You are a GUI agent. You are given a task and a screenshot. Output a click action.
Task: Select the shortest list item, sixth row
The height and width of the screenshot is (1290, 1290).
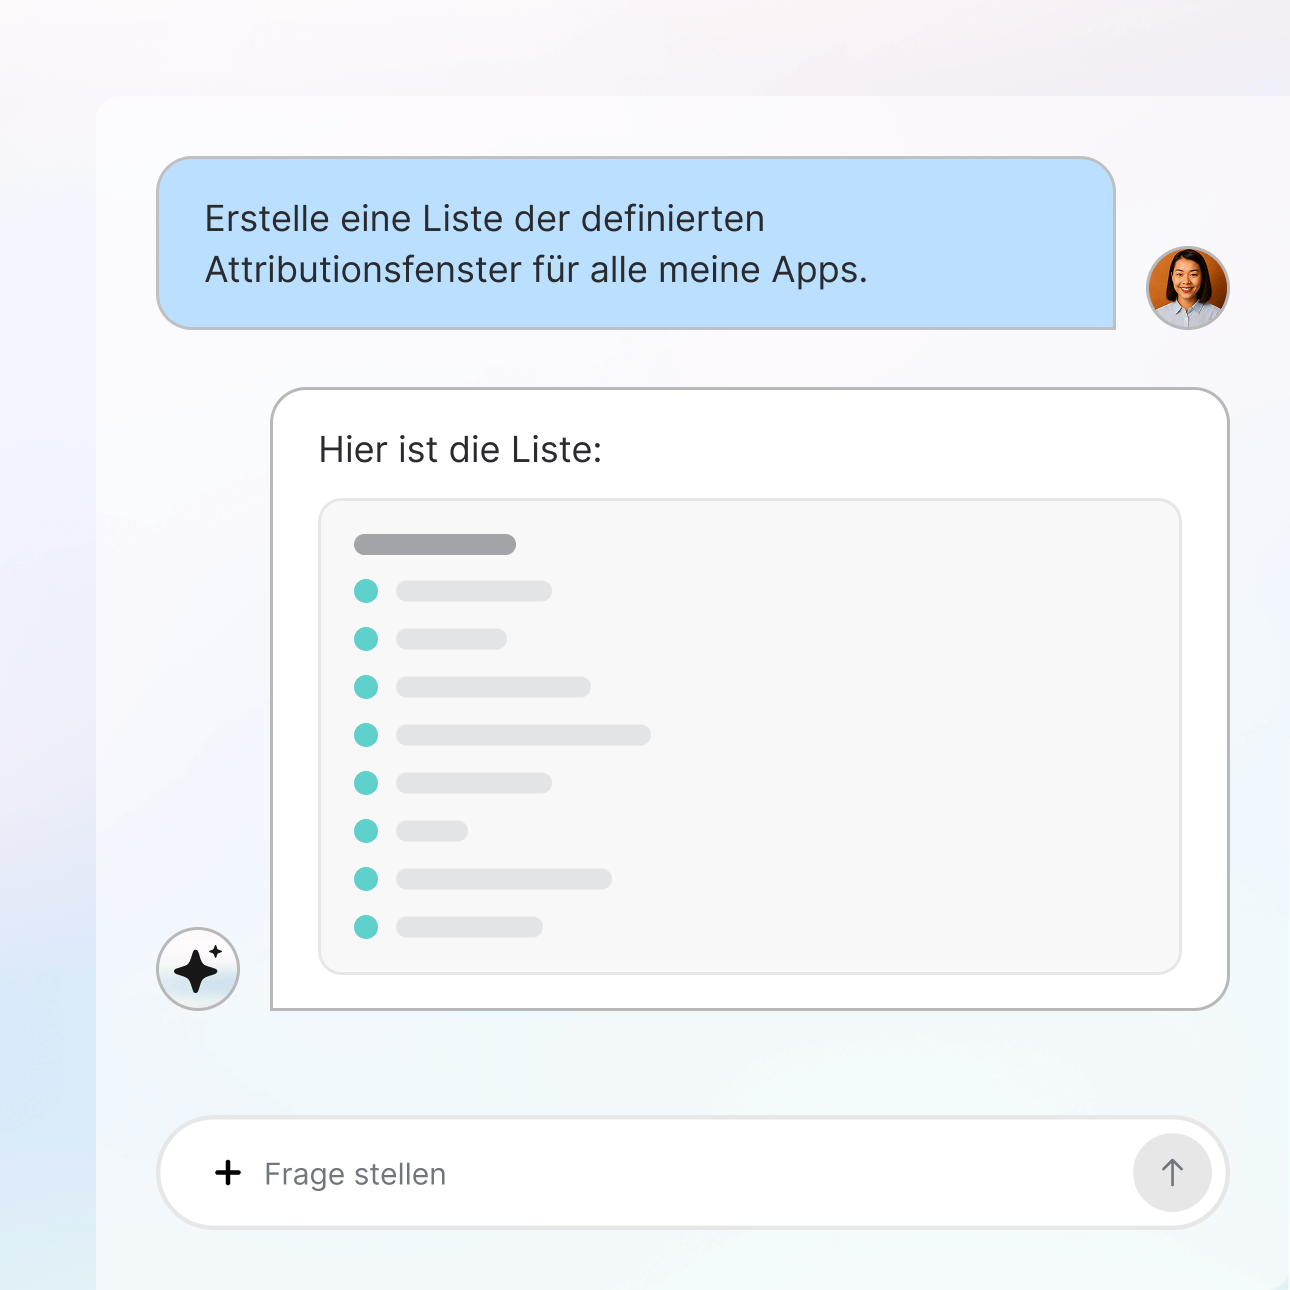[432, 831]
